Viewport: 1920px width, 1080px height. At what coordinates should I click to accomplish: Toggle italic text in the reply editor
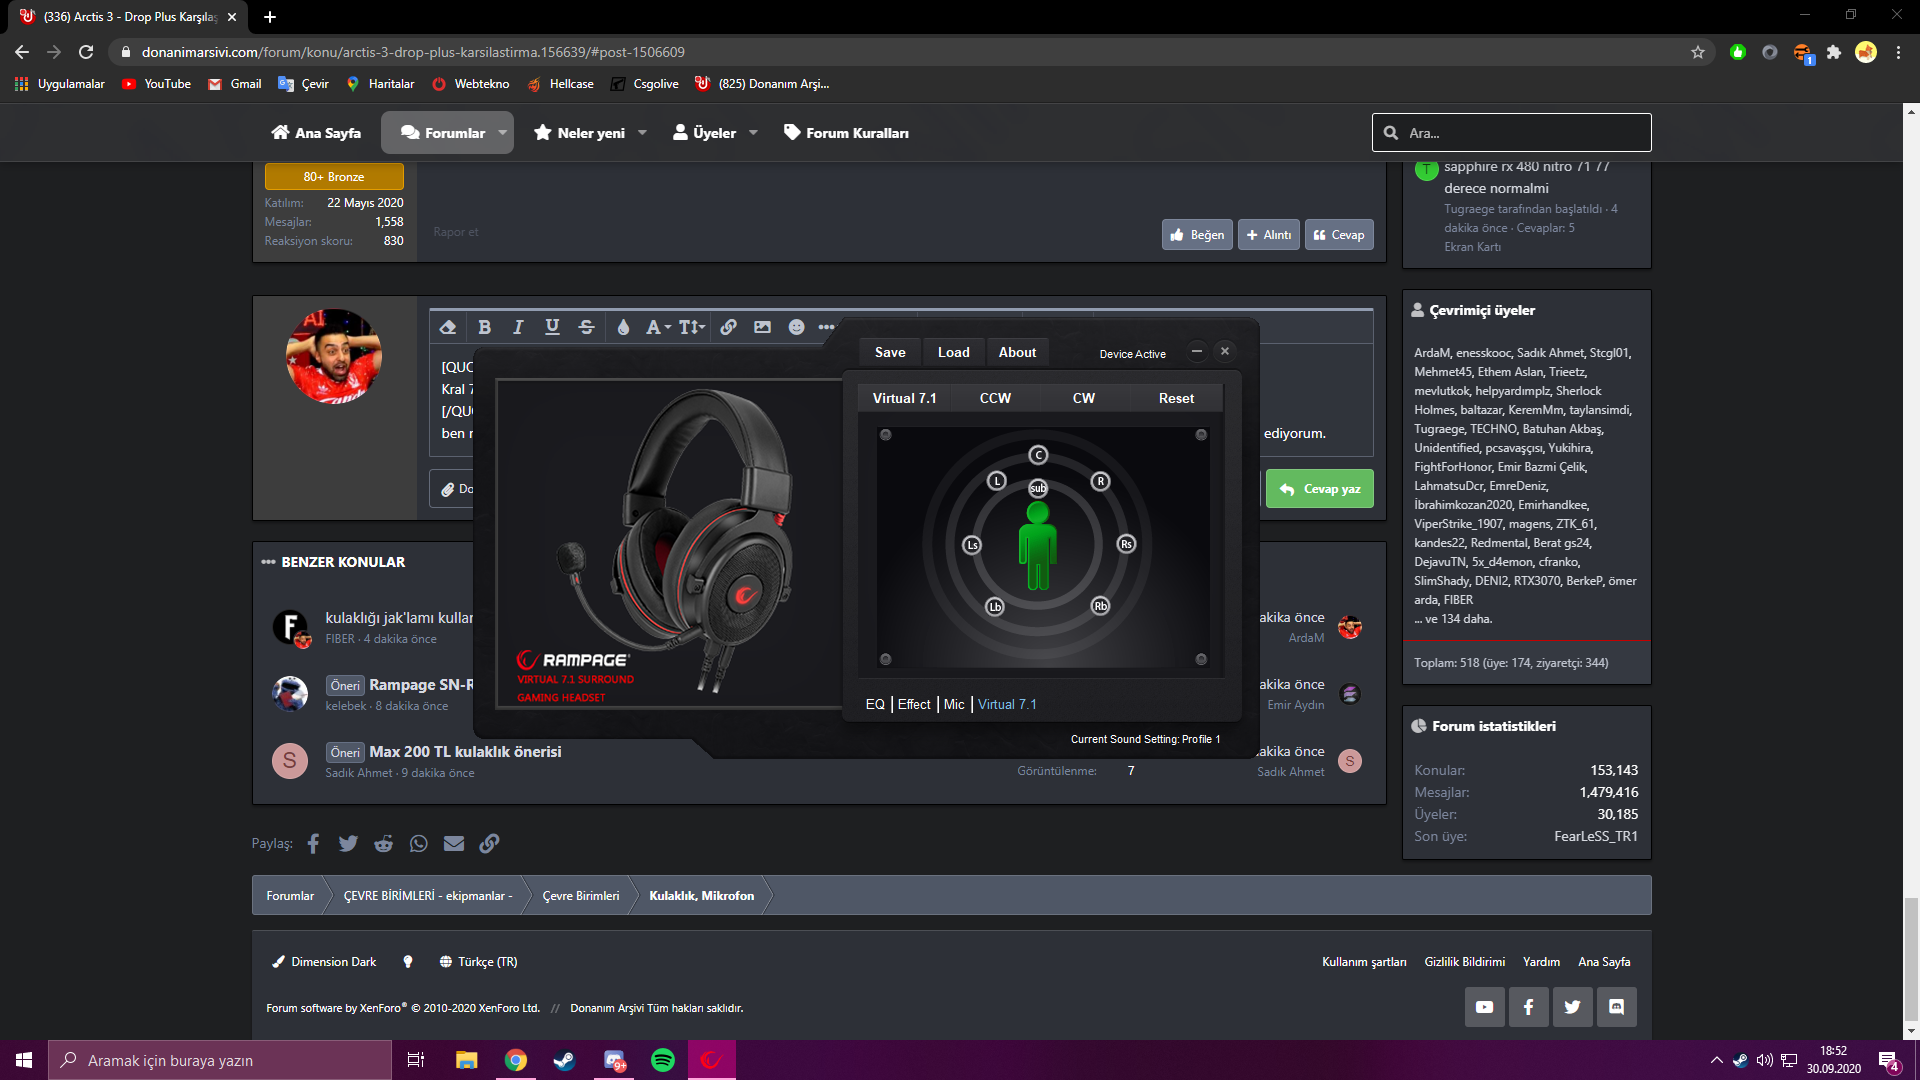[x=518, y=327]
